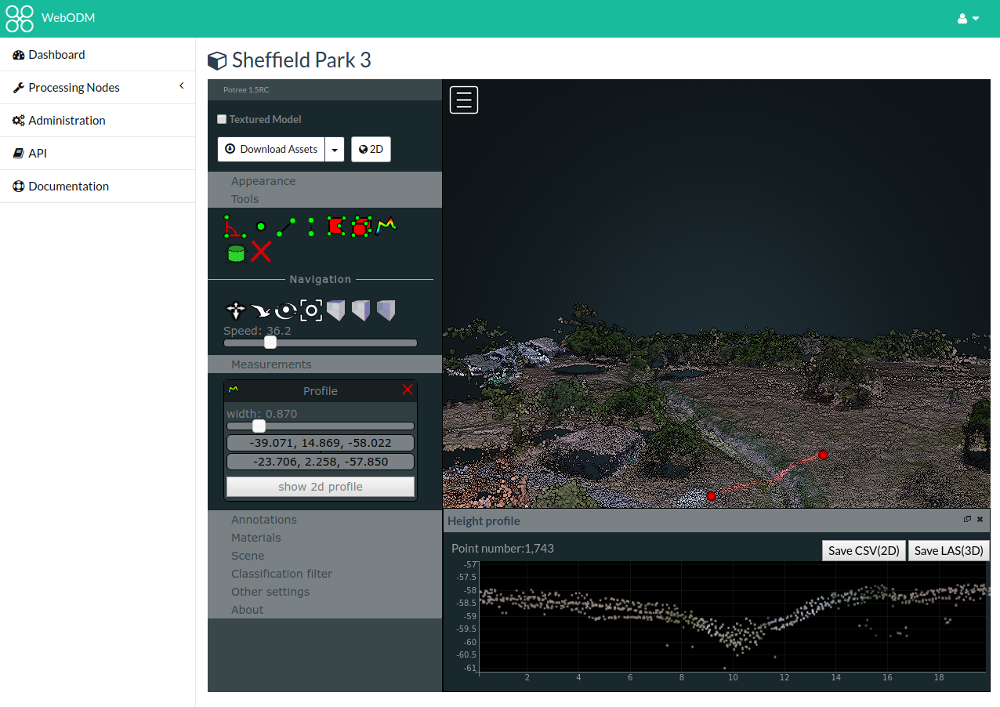The image size is (1000, 707).
Task: Click the profile icon in Profile header
Action: (x=233, y=388)
